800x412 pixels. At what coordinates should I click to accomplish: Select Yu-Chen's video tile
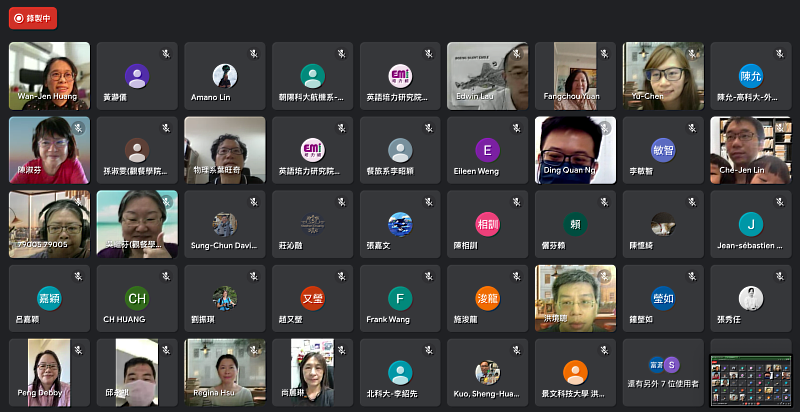click(x=663, y=76)
